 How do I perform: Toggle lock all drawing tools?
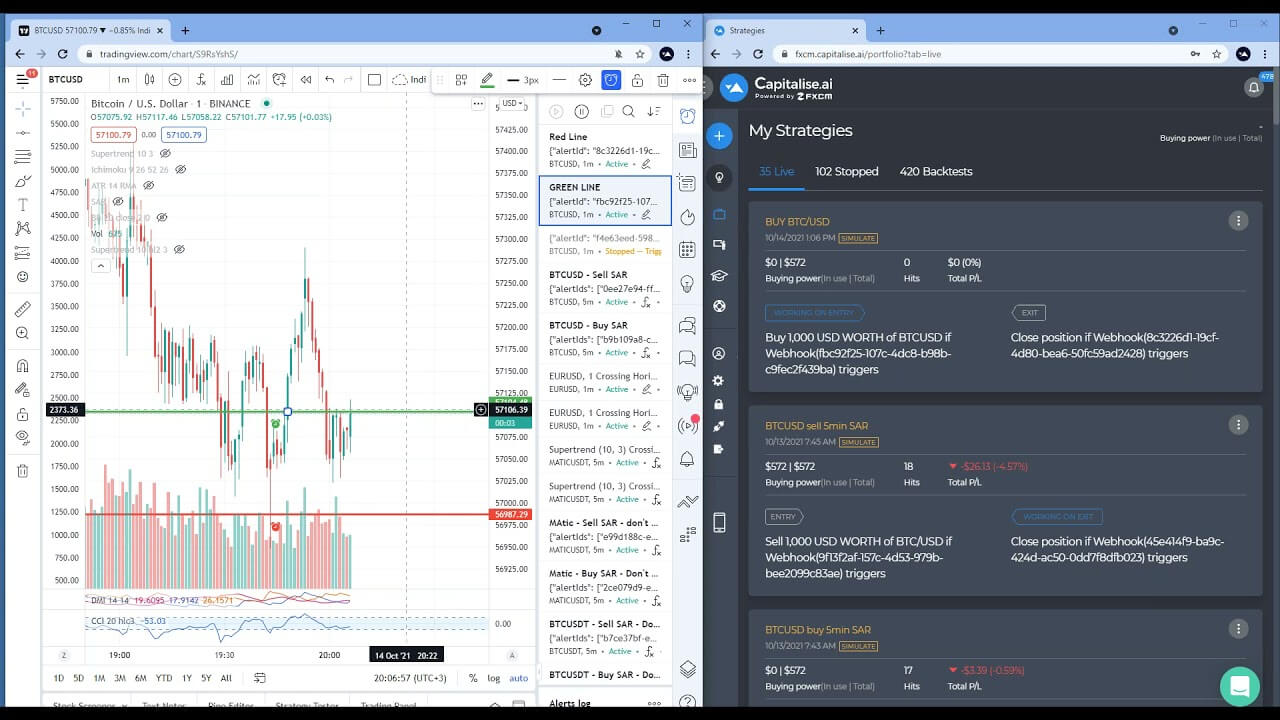coord(22,414)
